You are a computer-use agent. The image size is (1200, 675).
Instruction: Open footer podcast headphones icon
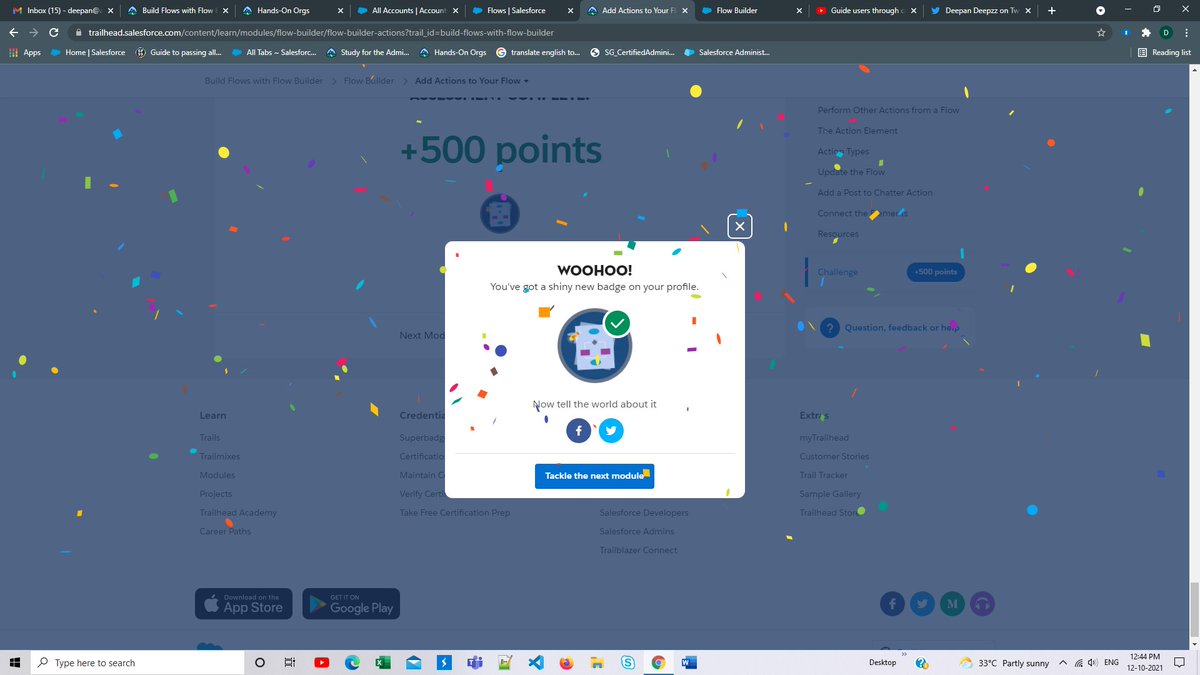point(983,603)
